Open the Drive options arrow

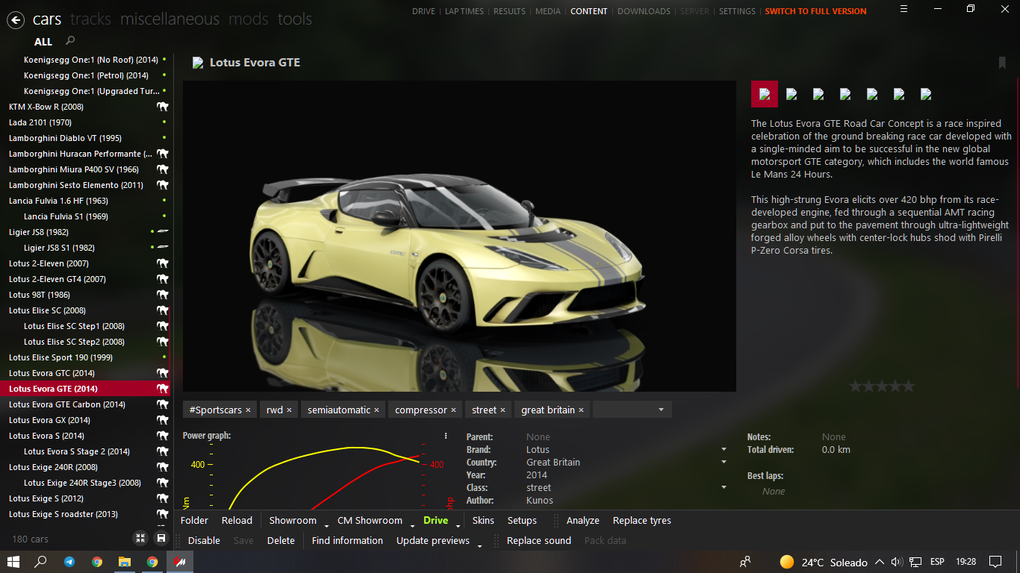[457, 525]
